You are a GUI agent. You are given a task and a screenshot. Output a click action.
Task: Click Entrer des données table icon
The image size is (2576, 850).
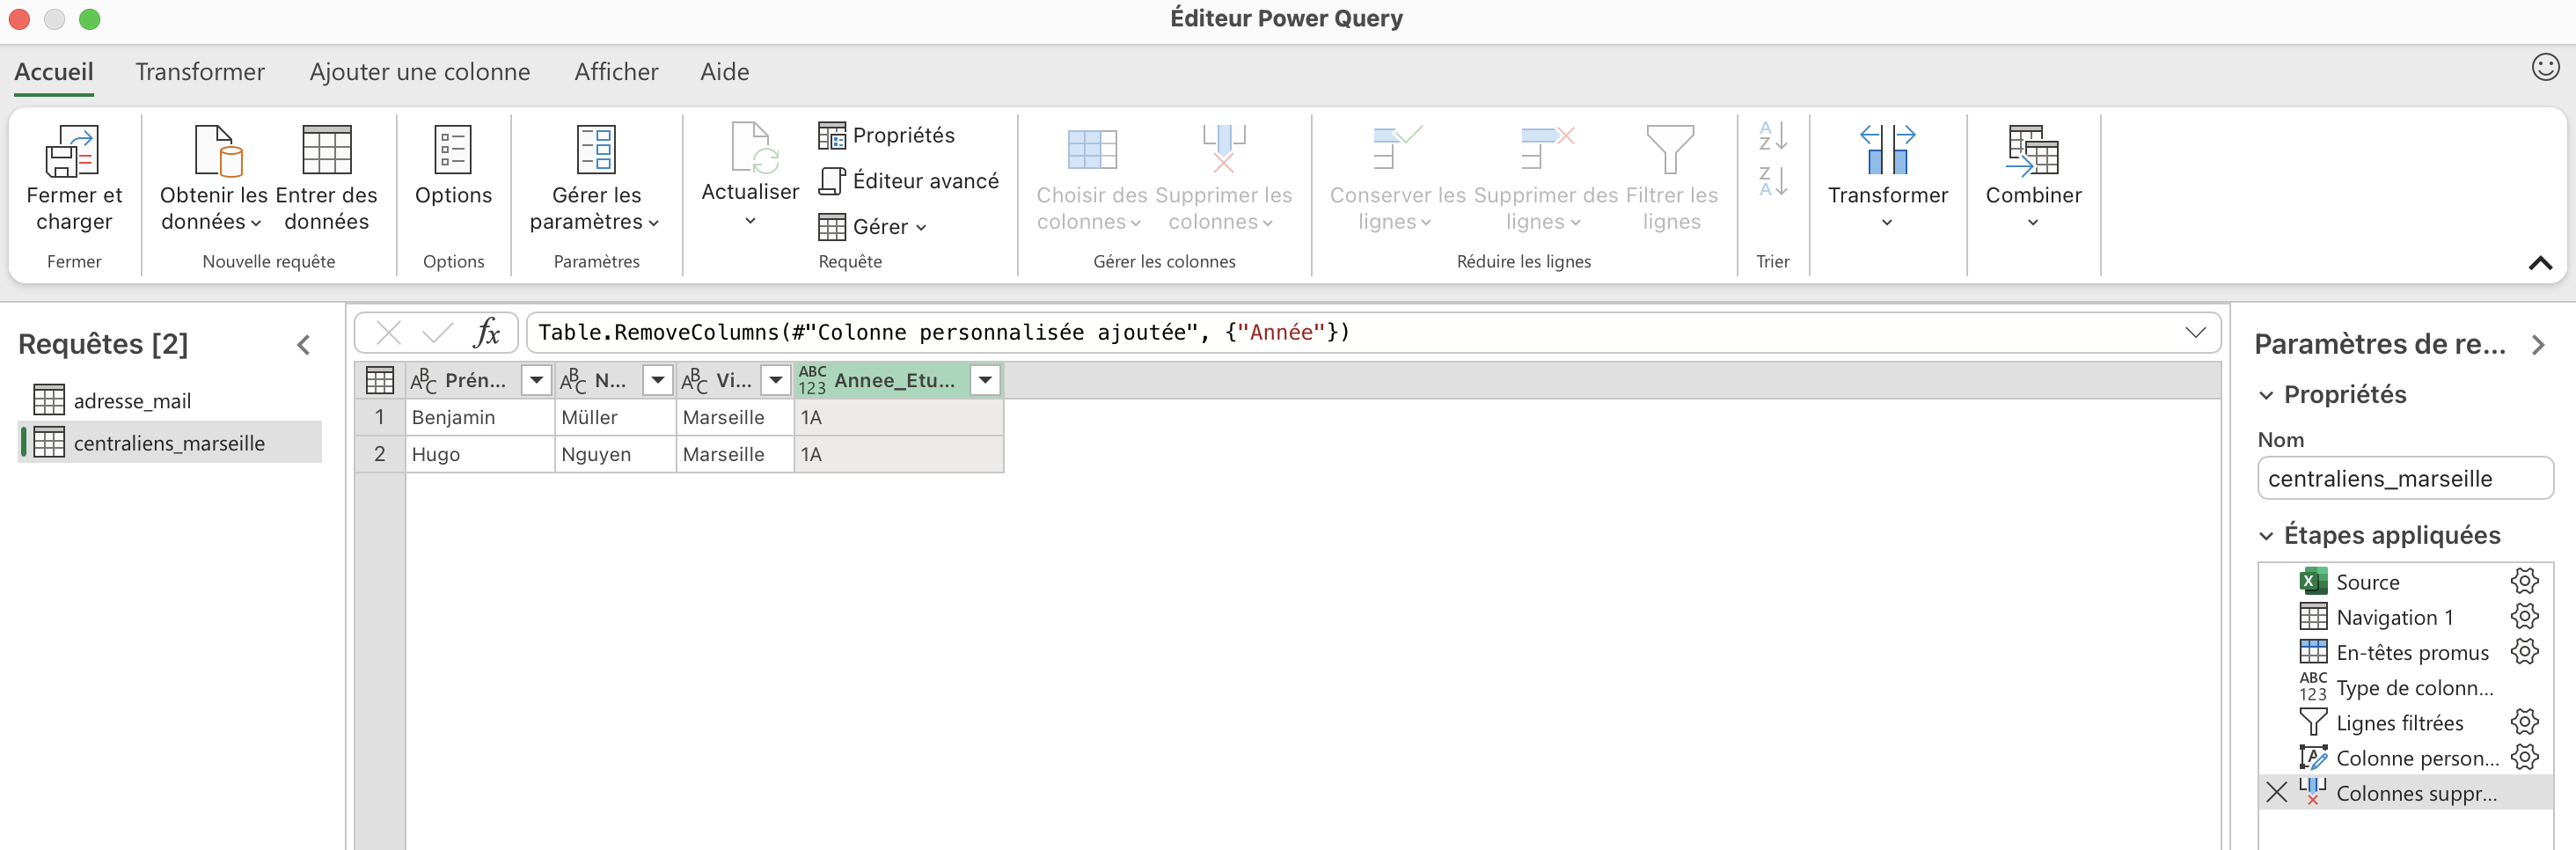point(327,150)
